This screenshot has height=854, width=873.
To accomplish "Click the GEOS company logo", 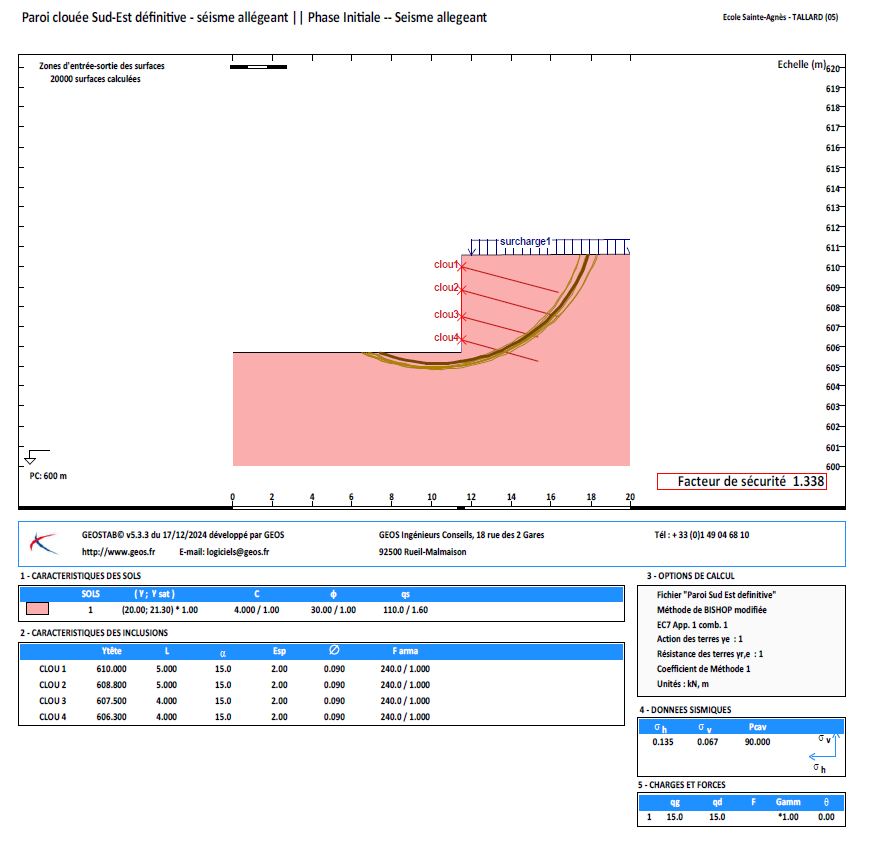I will point(45,543).
